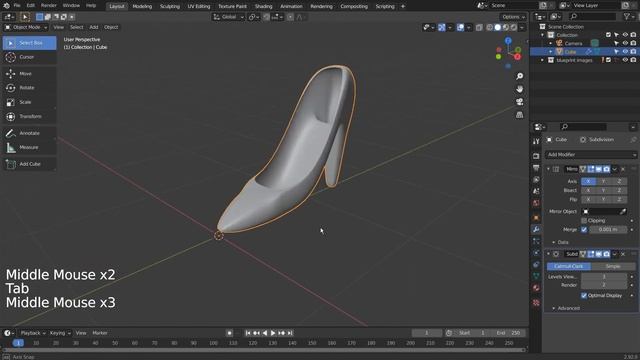
Task: Click the timeline End frame field
Action: click(508, 333)
